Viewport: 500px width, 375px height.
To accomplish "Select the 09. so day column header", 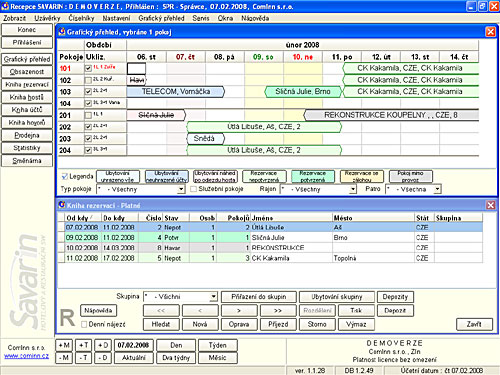I will pyautogui.click(x=264, y=57).
